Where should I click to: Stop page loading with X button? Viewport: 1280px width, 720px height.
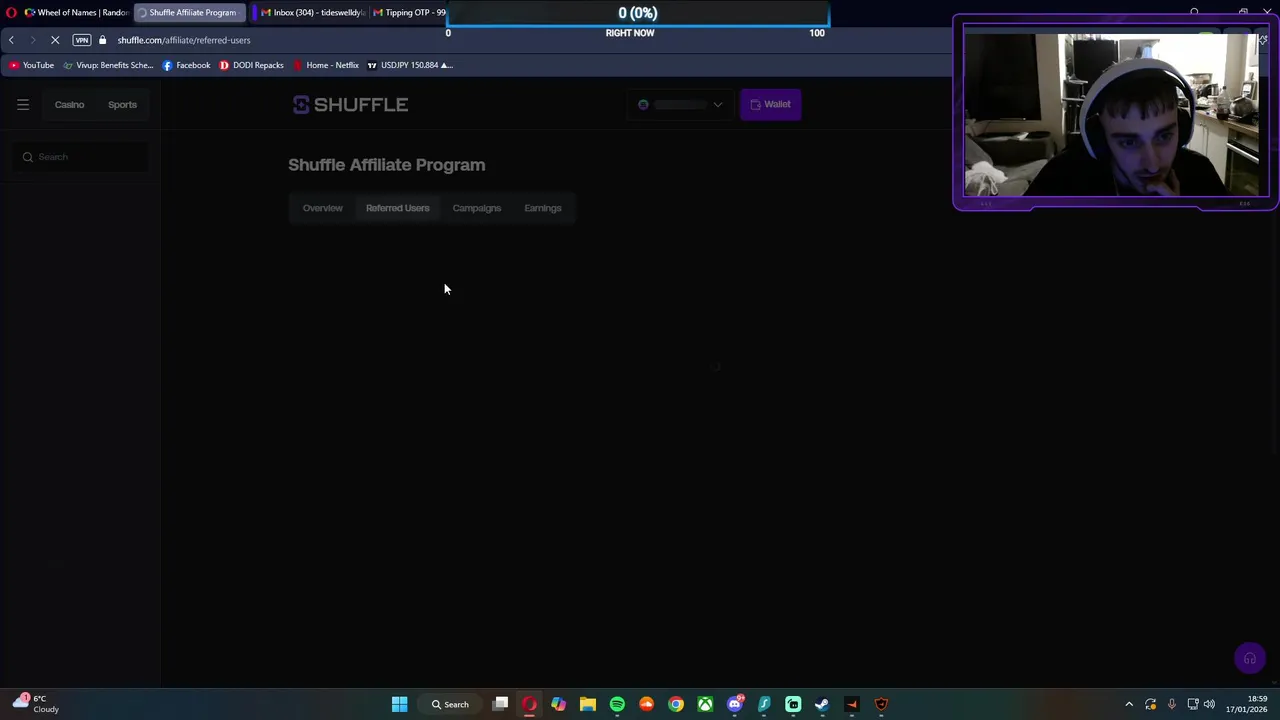point(55,40)
